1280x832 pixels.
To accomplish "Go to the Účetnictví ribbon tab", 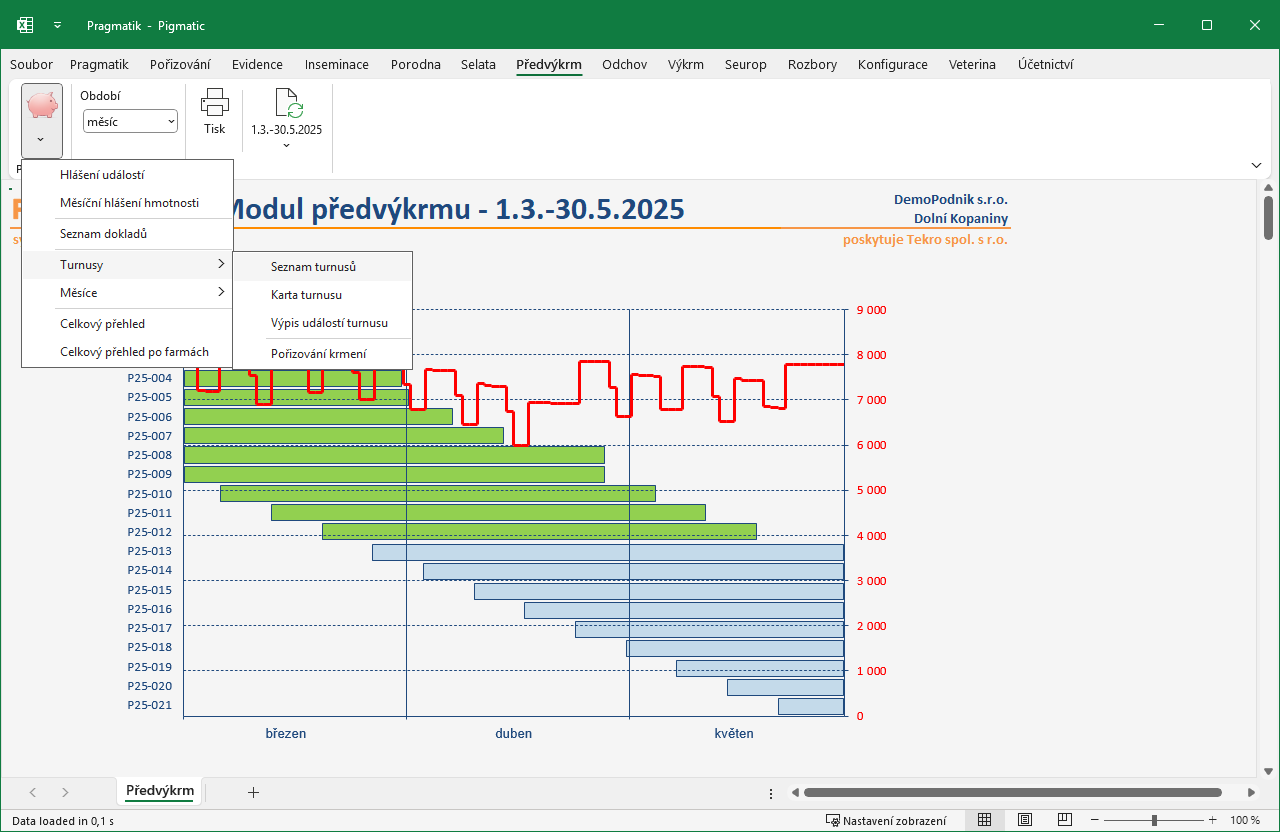I will click(x=1045, y=65).
